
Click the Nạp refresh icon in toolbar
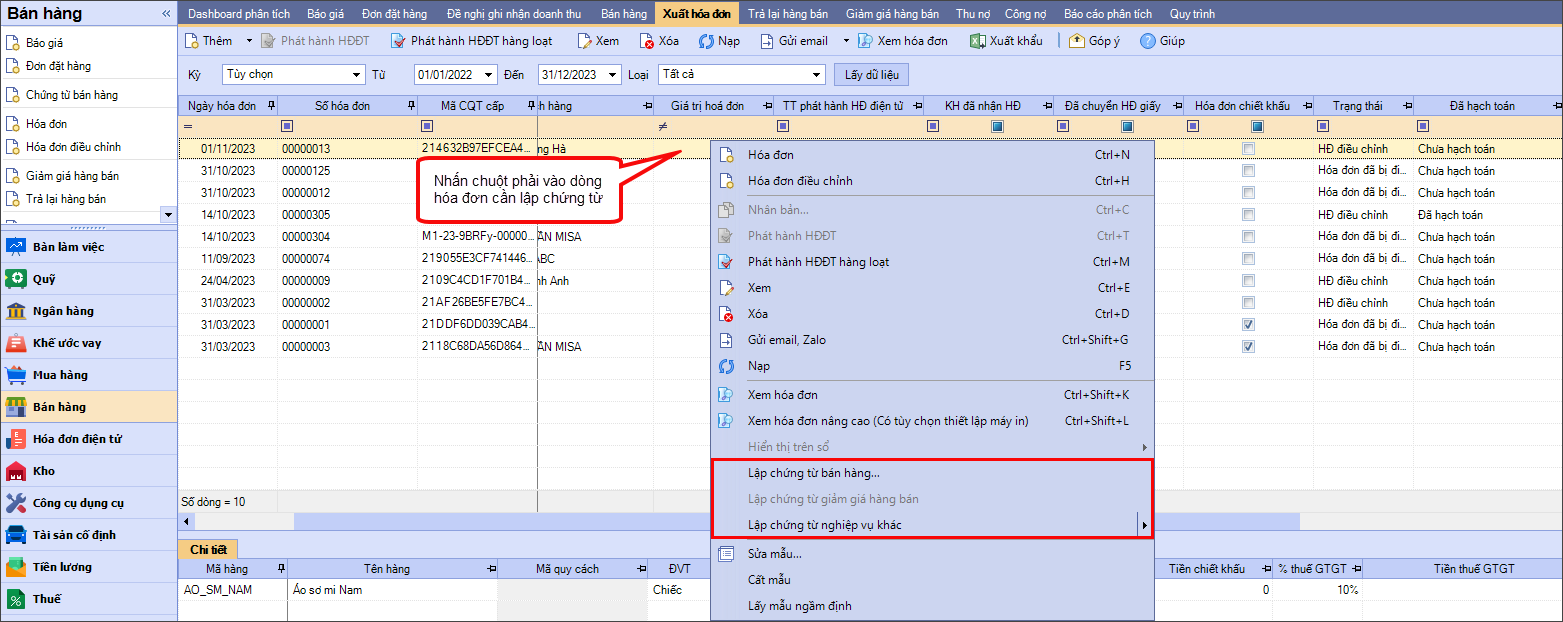705,41
